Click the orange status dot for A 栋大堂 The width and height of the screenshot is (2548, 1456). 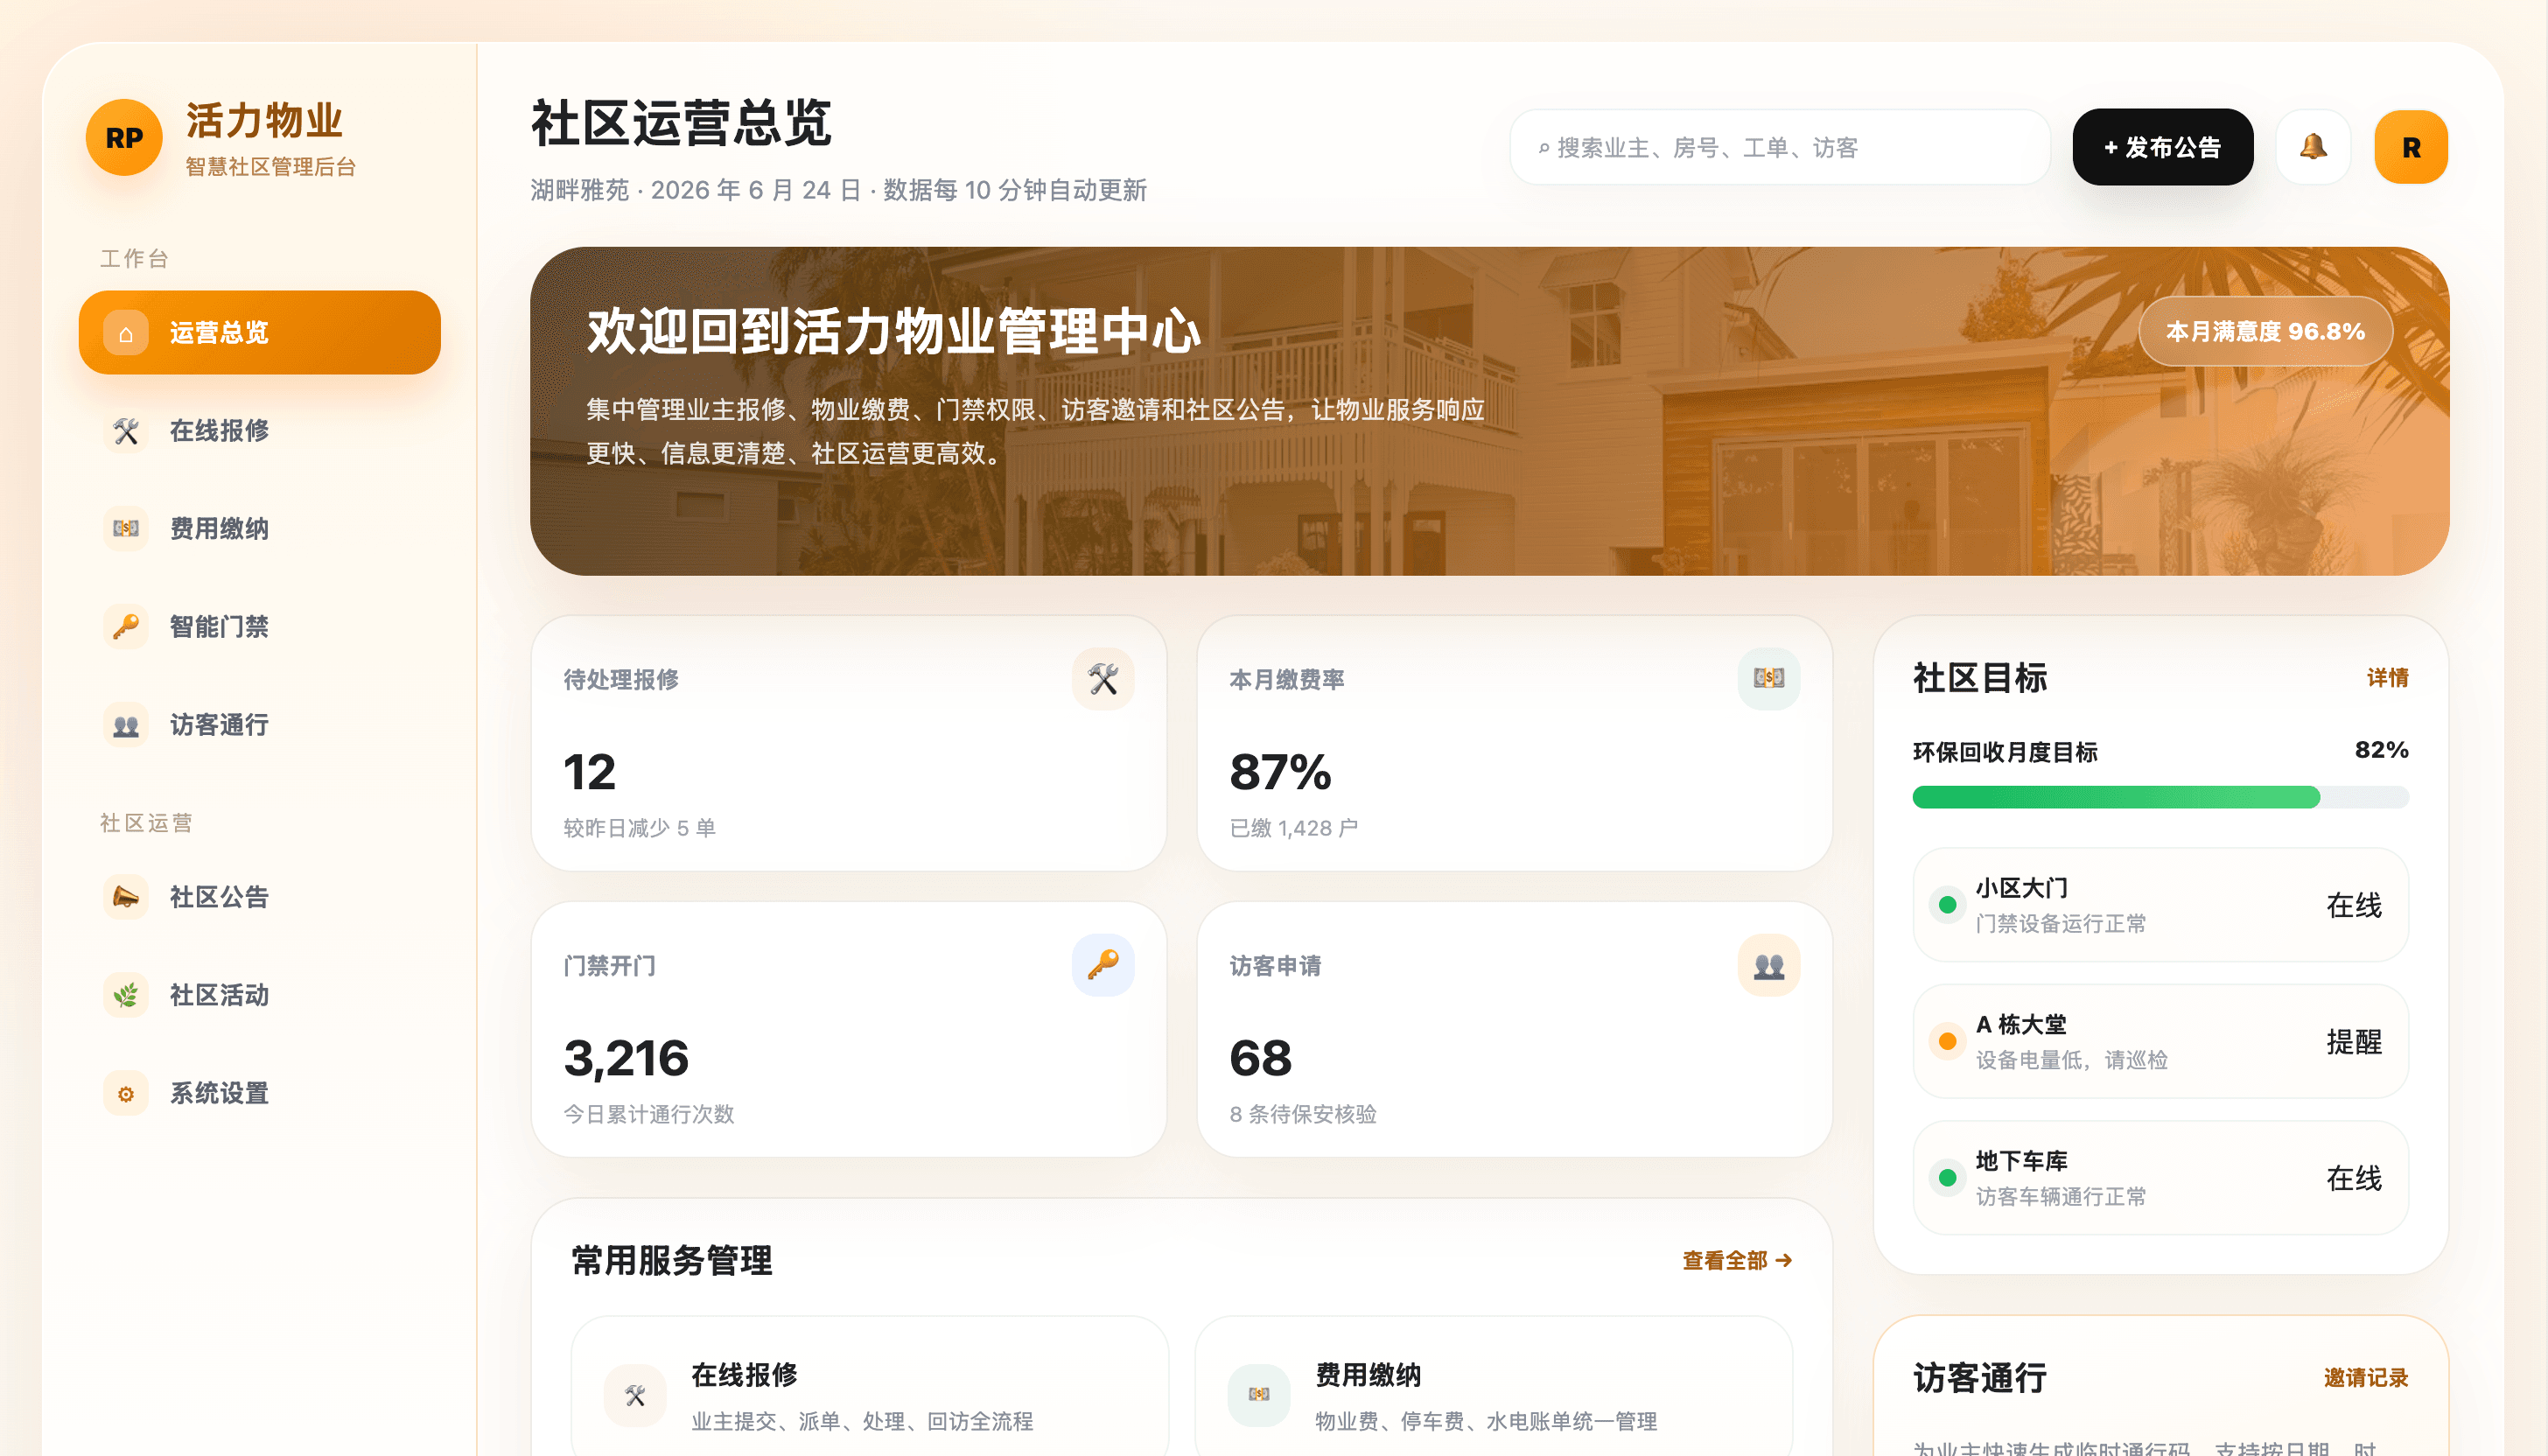coord(1947,1041)
